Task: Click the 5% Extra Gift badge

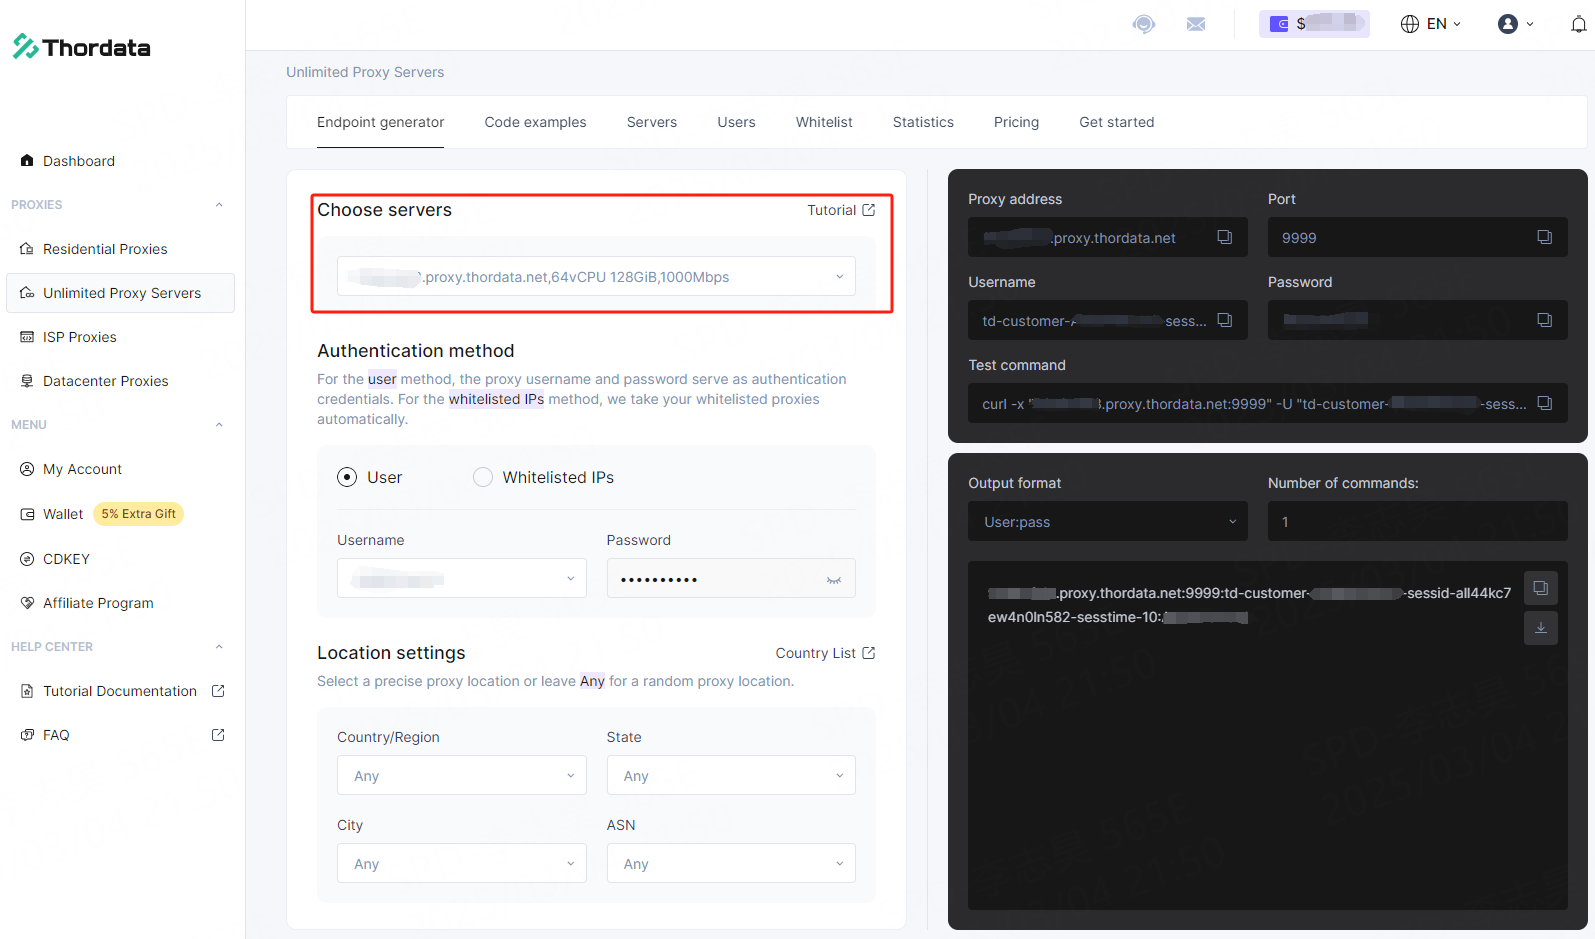Action: 139,513
